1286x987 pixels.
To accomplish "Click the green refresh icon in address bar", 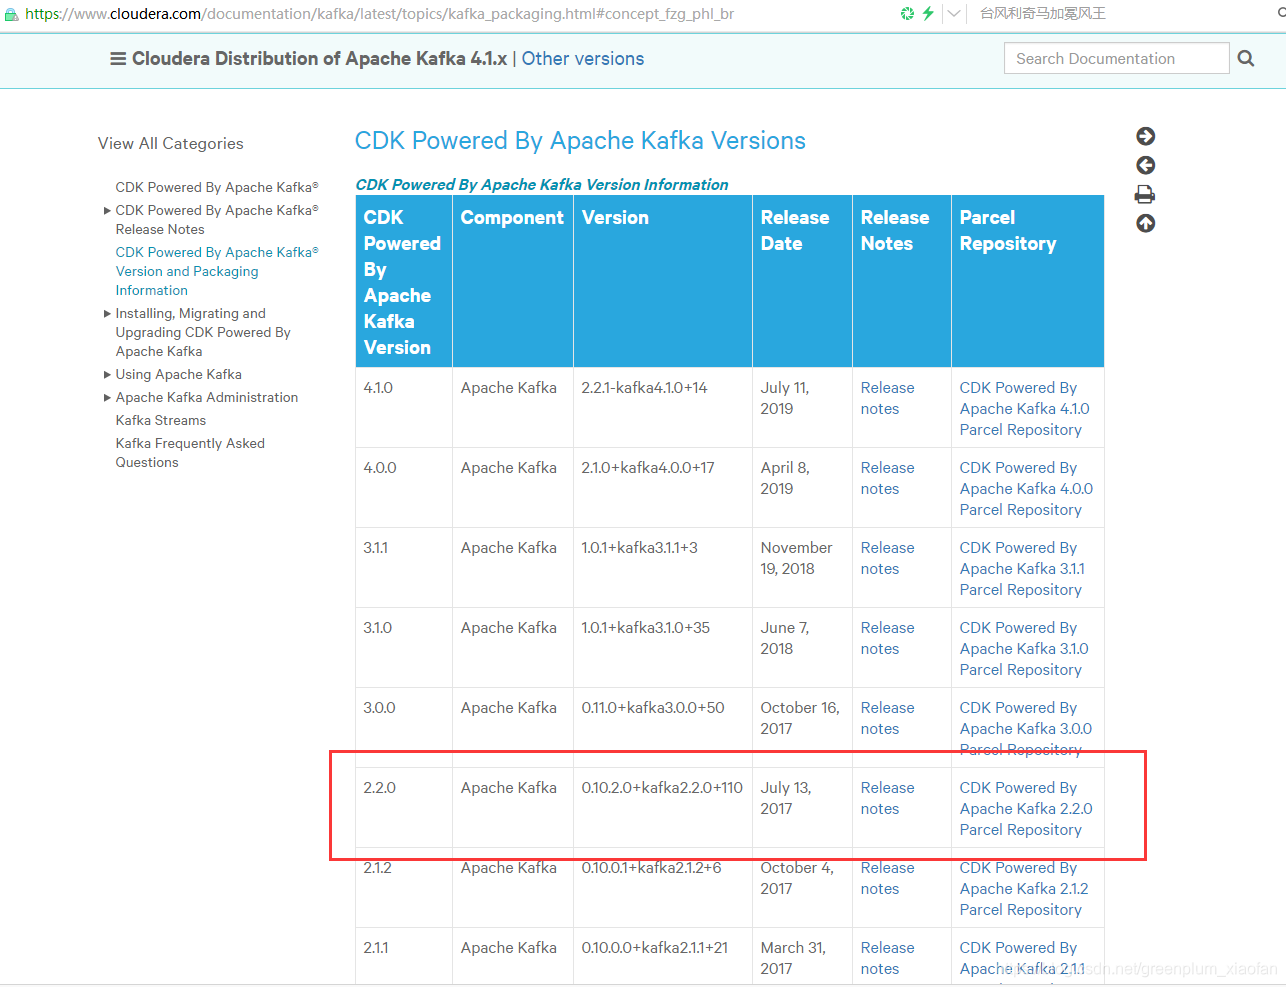I will (x=907, y=13).
